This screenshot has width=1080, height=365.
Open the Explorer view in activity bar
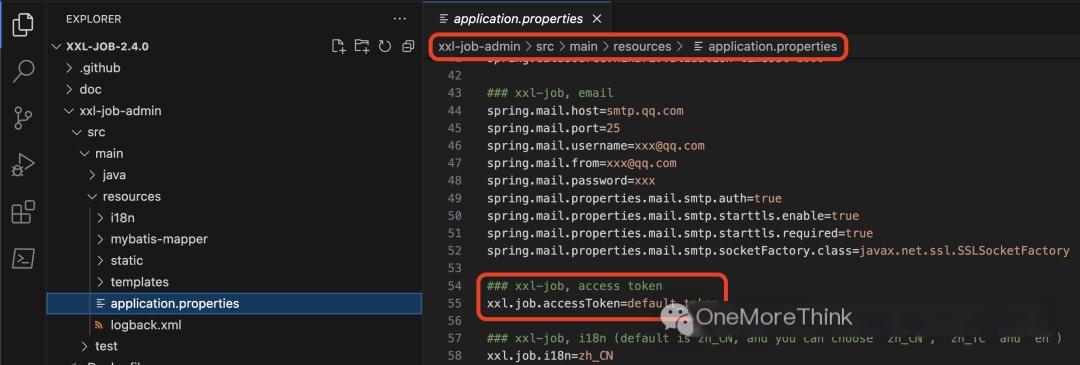(x=23, y=25)
